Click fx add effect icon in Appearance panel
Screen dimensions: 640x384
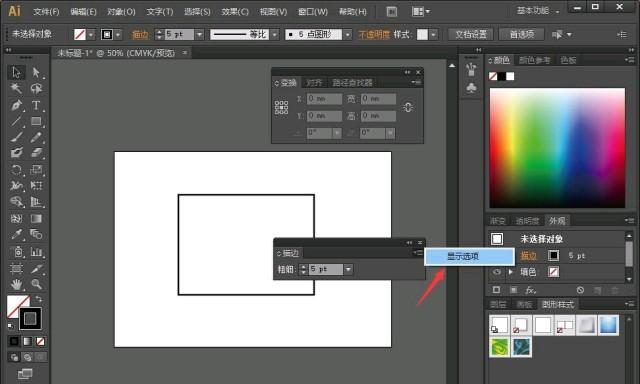coord(531,290)
